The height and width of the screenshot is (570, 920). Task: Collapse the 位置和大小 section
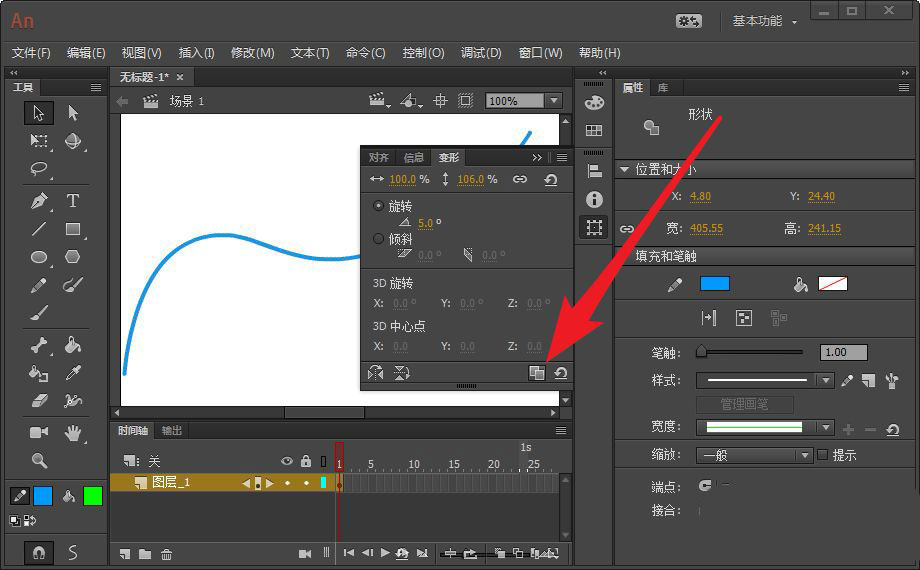pos(624,170)
